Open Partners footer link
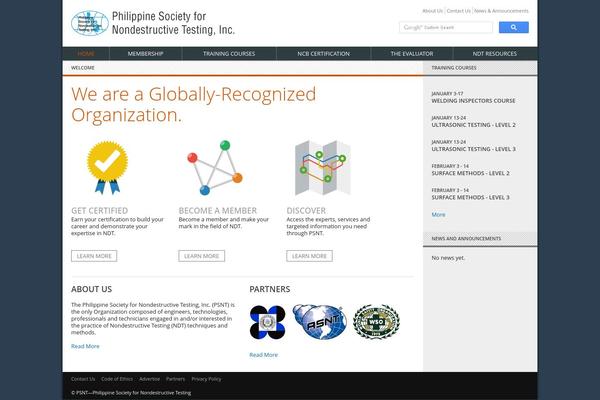 [175, 379]
